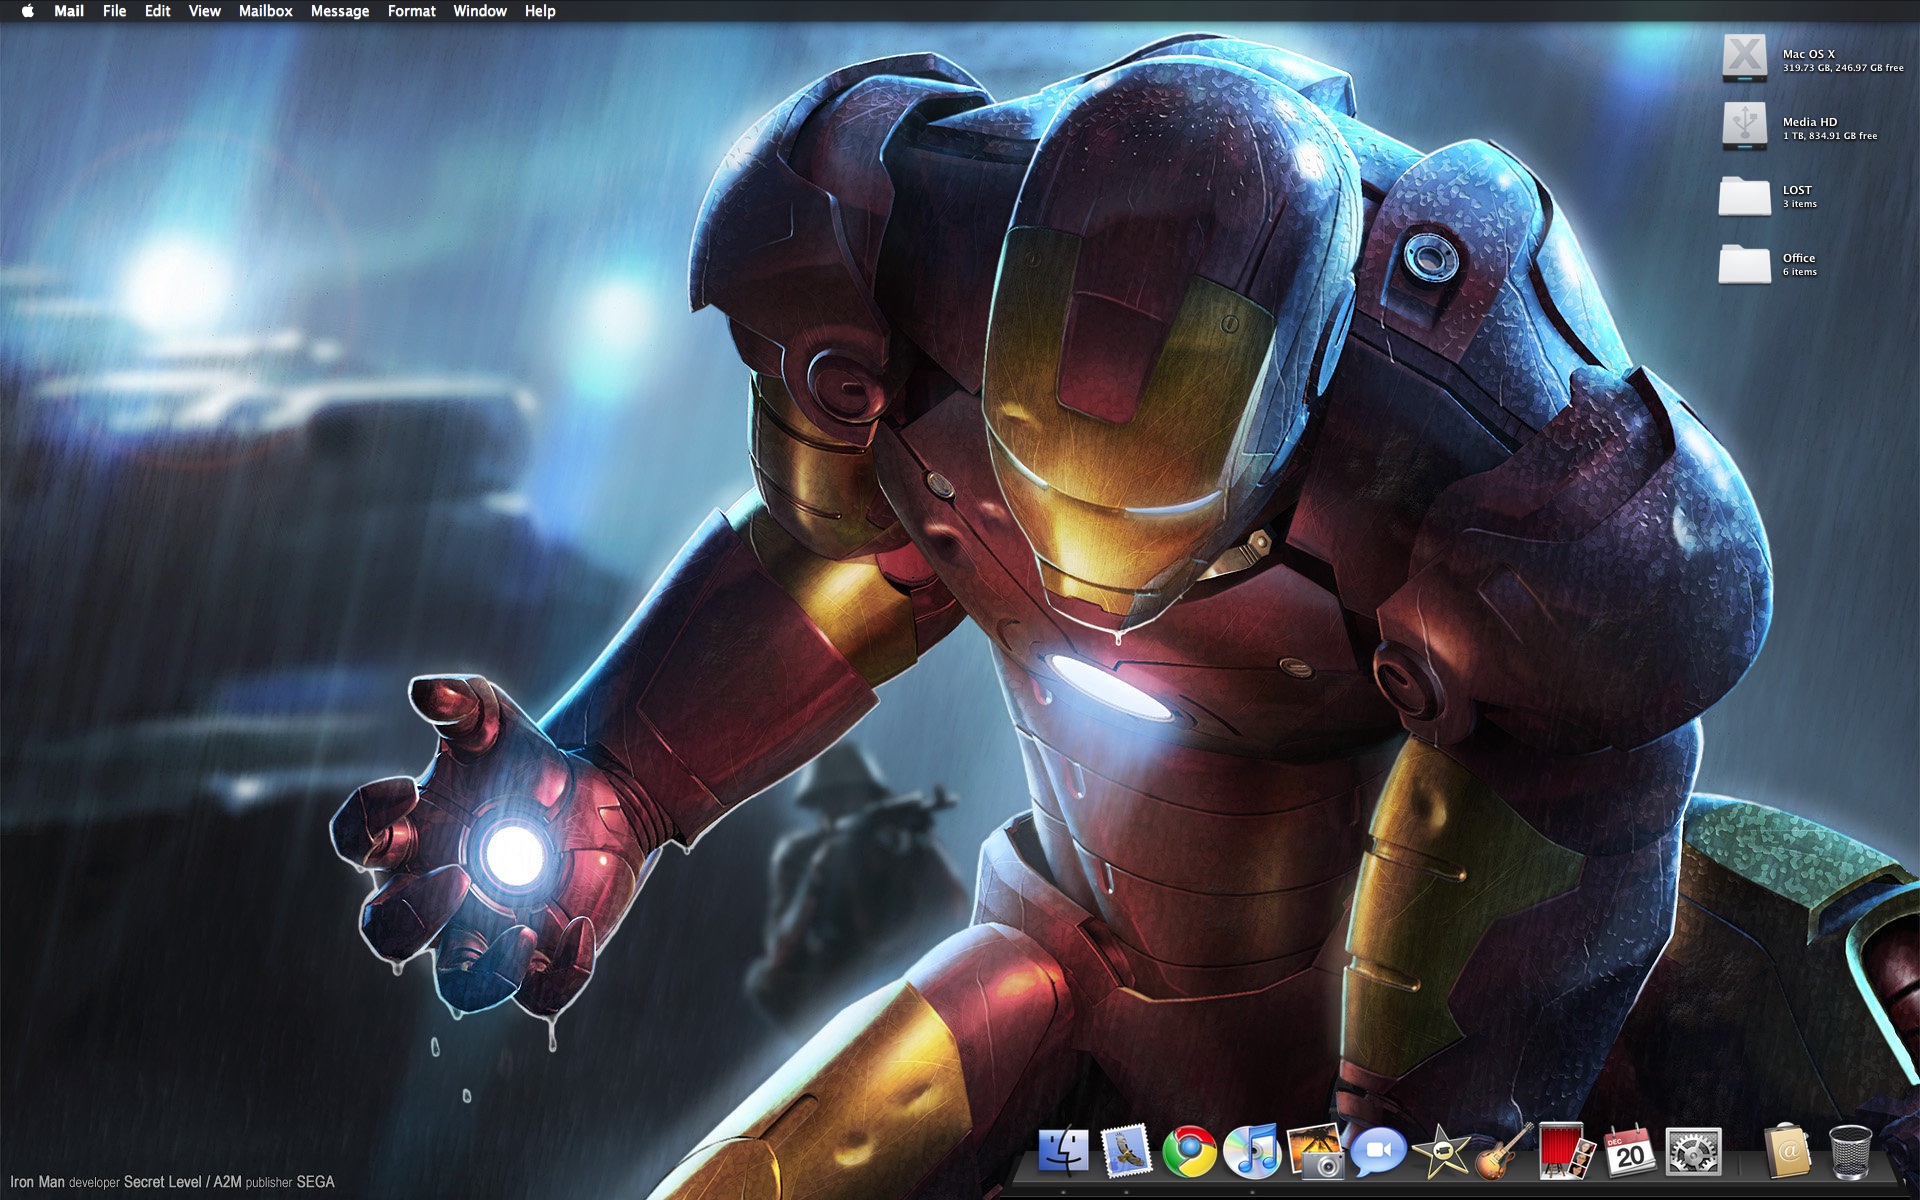Viewport: 1920px width, 1200px height.
Task: Open the File menu
Action: (x=114, y=11)
